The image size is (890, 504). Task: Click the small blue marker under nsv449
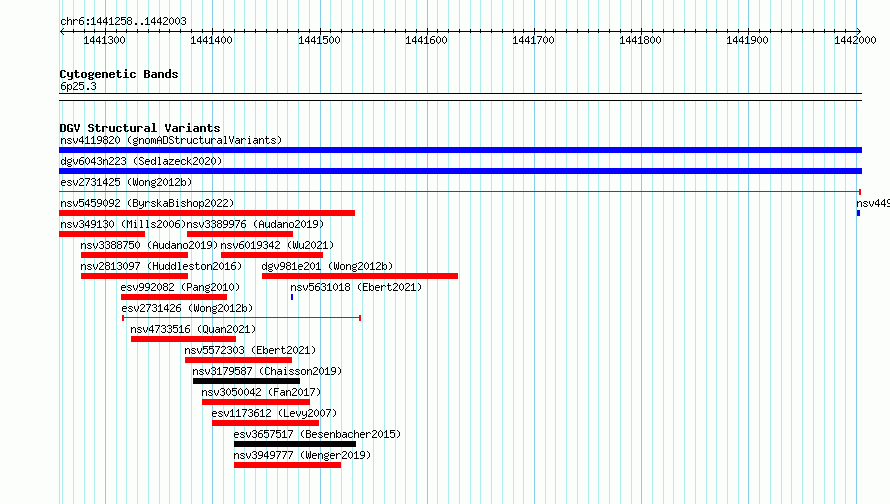pos(858,213)
